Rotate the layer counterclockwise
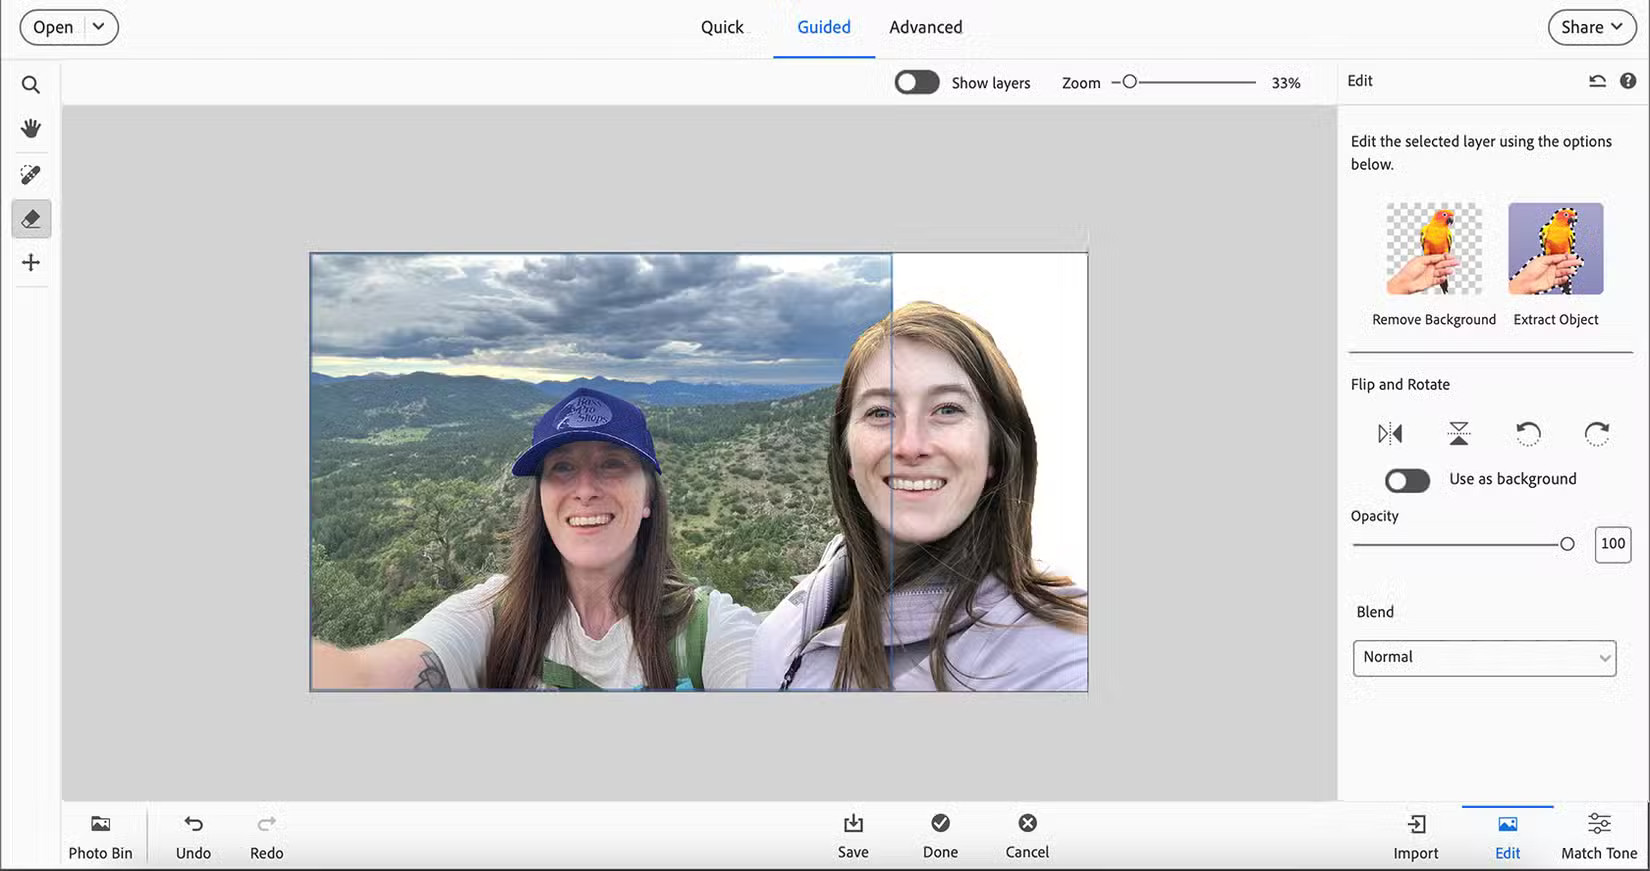This screenshot has width=1650, height=871. [x=1528, y=434]
